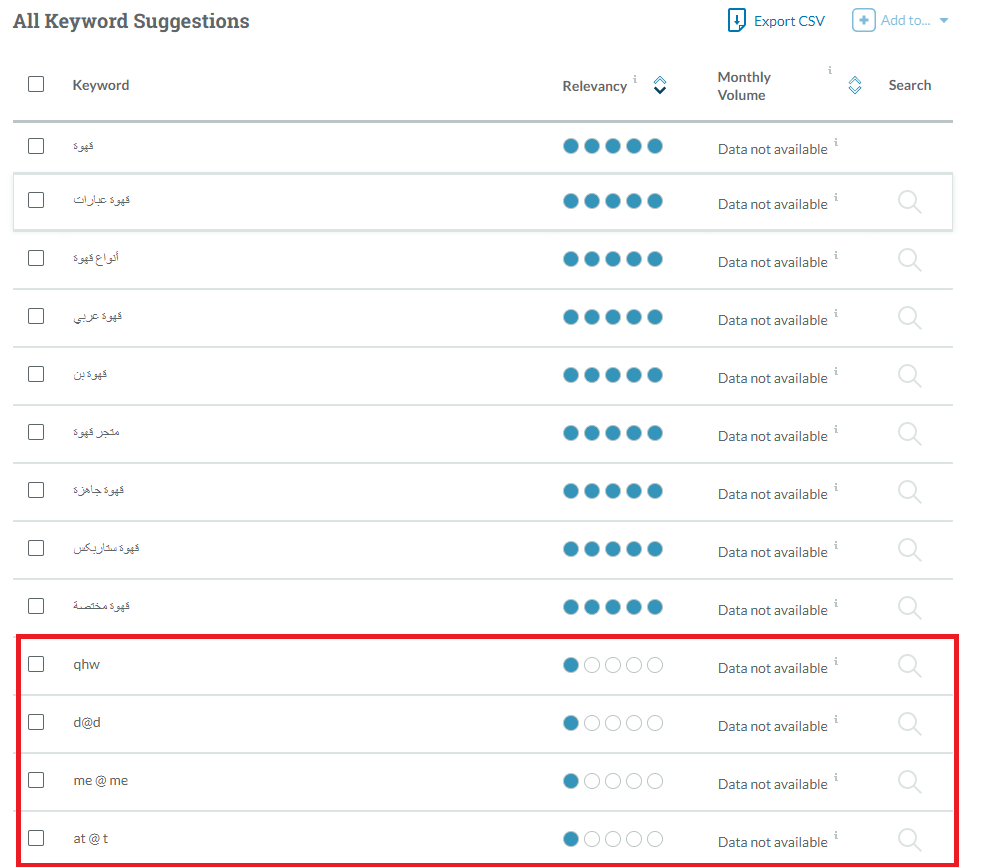
Task: Sort by Relevancy using the sort arrows
Action: pyautogui.click(x=659, y=86)
